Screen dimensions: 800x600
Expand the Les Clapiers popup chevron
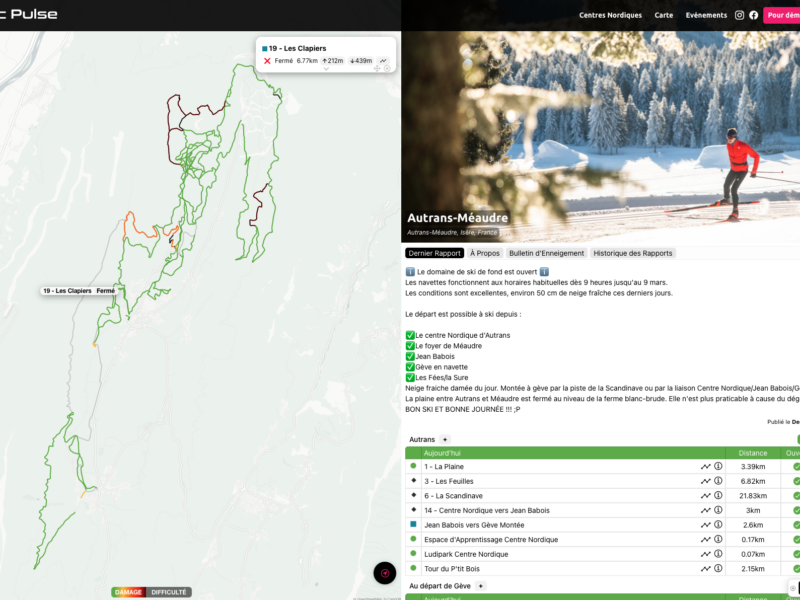tap(326, 69)
